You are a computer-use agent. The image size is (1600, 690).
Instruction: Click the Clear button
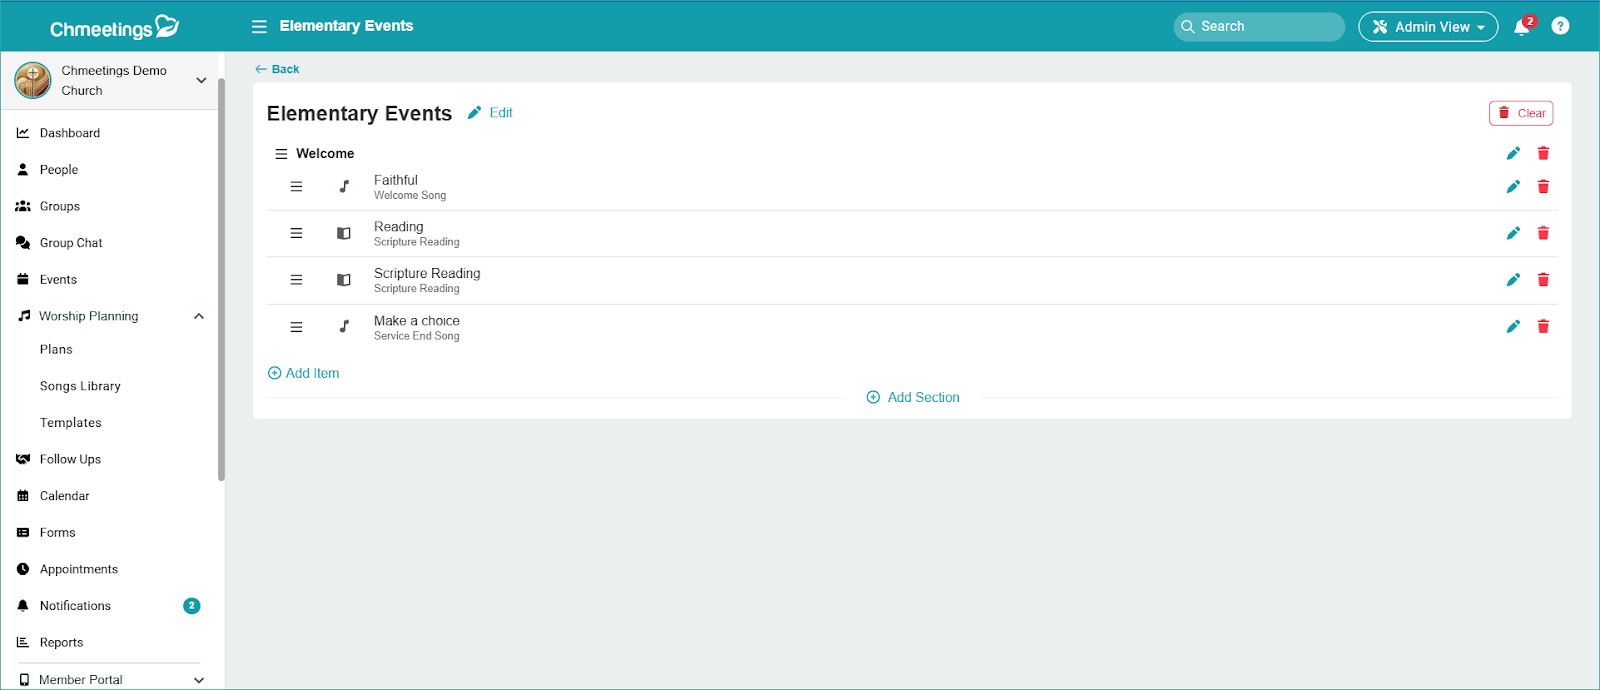tap(1520, 113)
